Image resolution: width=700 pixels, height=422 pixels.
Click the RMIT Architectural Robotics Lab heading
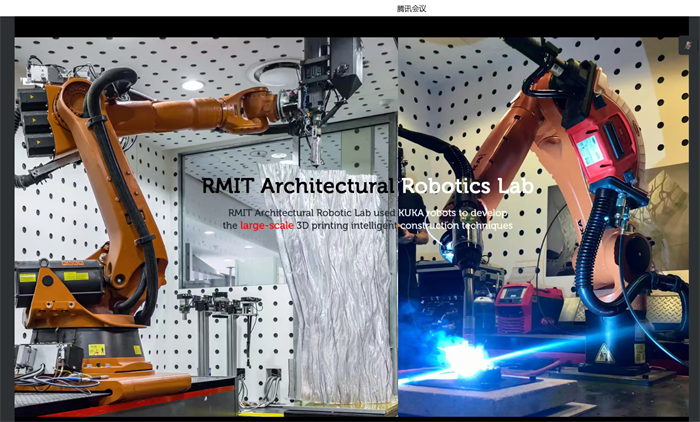pyautogui.click(x=367, y=186)
